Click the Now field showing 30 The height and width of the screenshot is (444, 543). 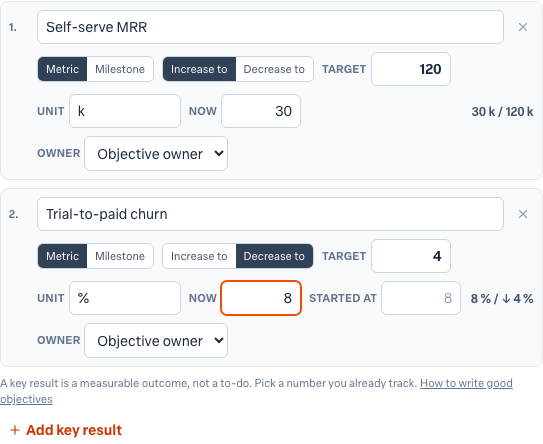261,111
